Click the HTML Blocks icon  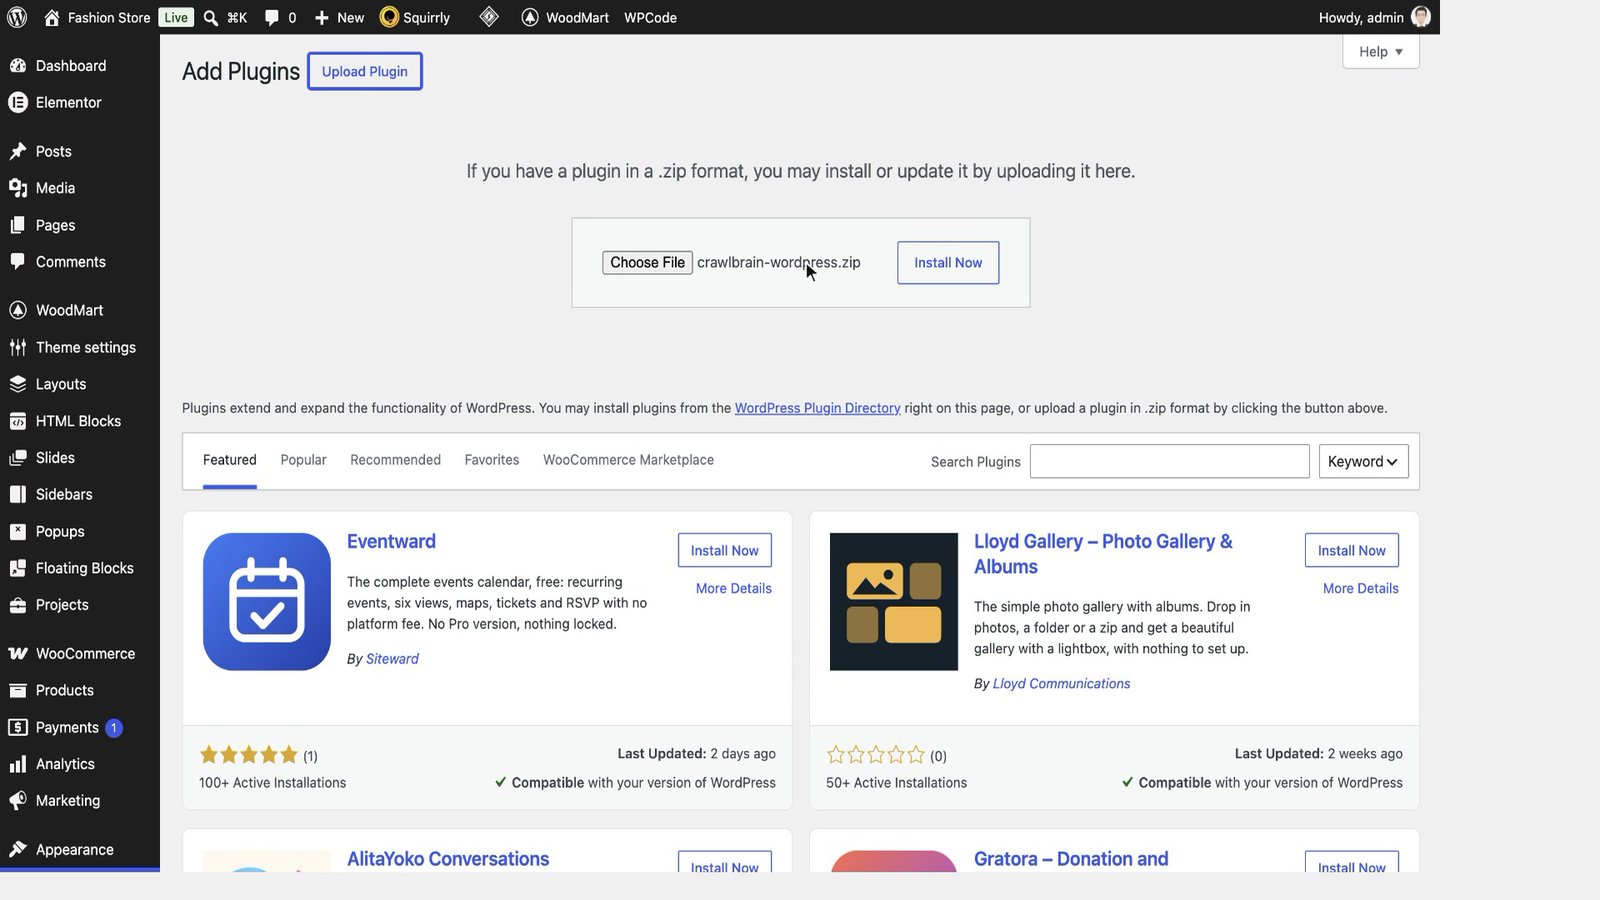pos(18,421)
